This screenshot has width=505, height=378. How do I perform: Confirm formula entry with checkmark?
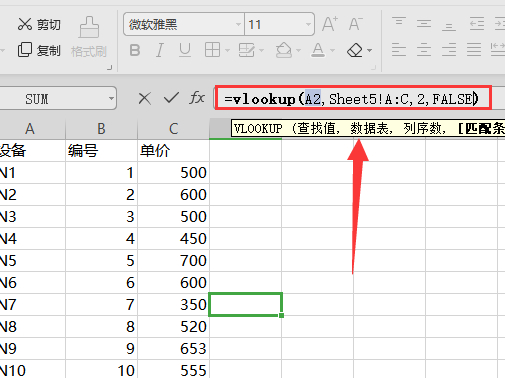tap(171, 98)
